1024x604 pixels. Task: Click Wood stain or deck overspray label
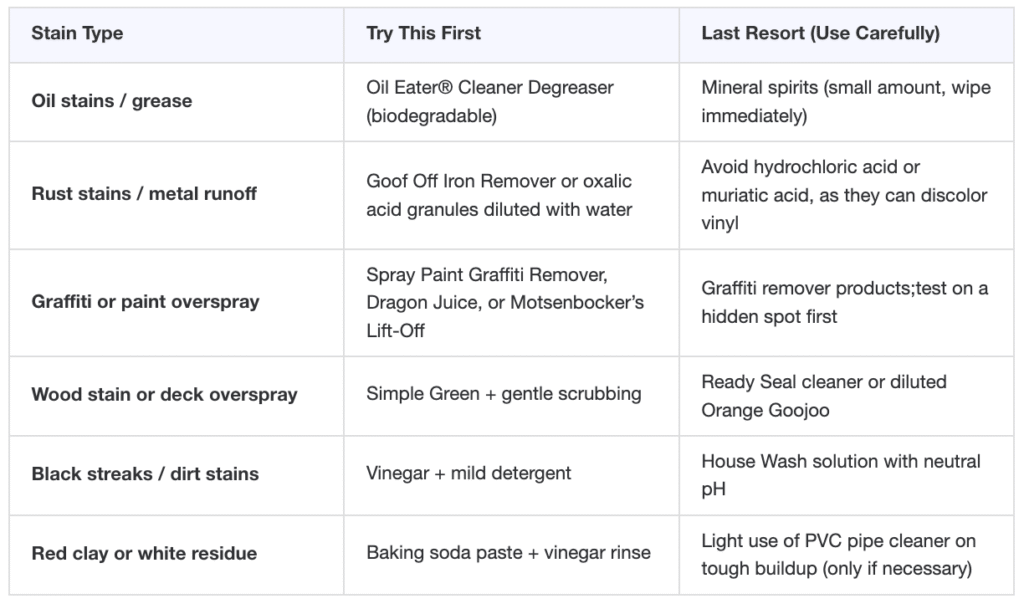164,394
